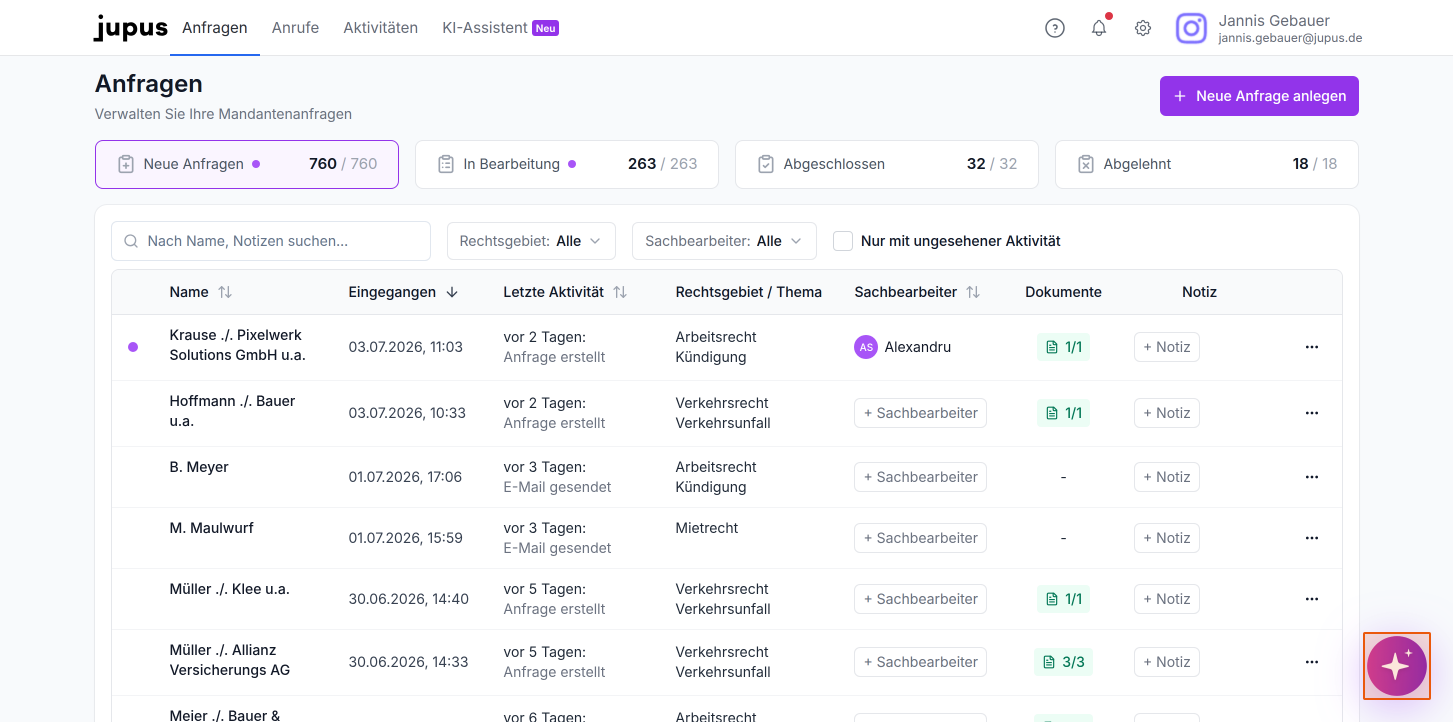
Task: Add a Notiz for B. Meyer row
Action: click(1167, 477)
